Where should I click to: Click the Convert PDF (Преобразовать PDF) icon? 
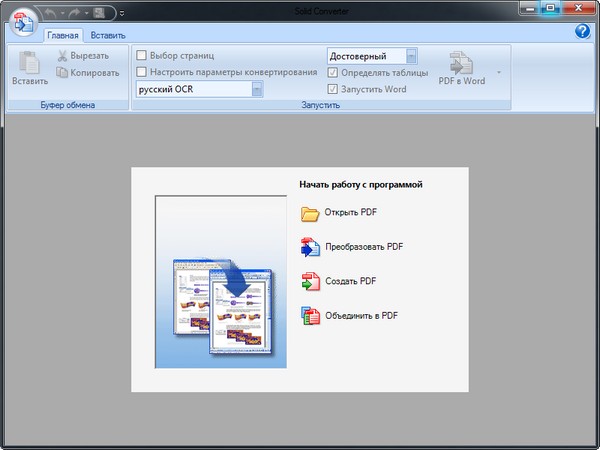[x=309, y=247]
